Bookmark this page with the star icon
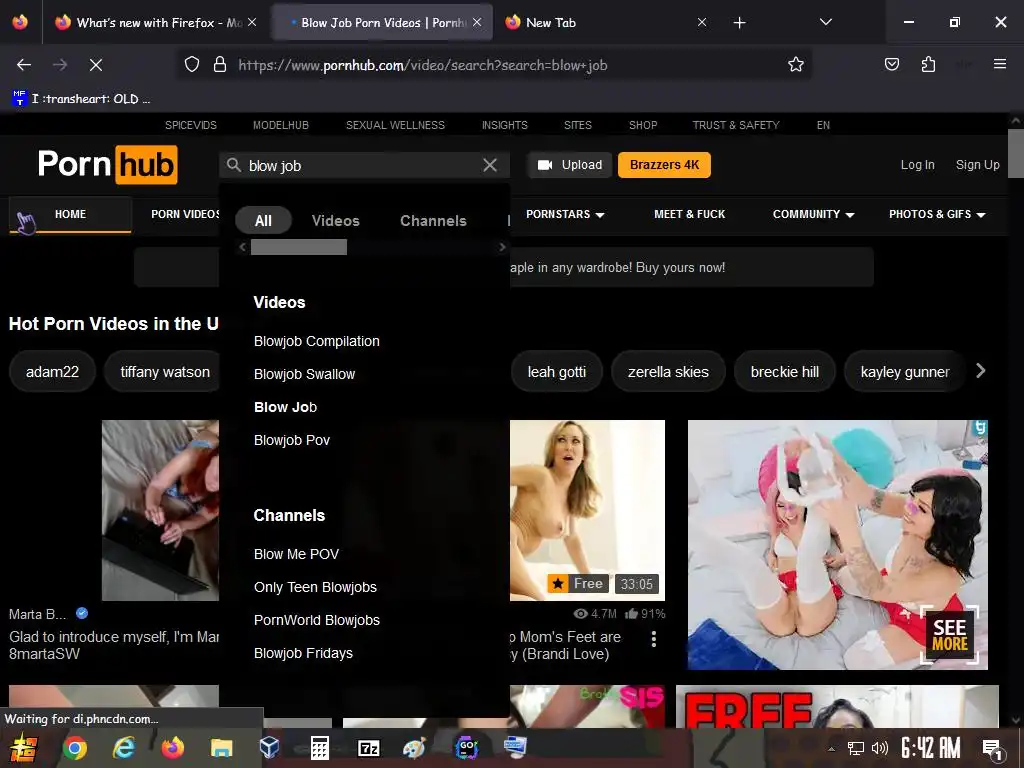The width and height of the screenshot is (1024, 768). click(795, 65)
